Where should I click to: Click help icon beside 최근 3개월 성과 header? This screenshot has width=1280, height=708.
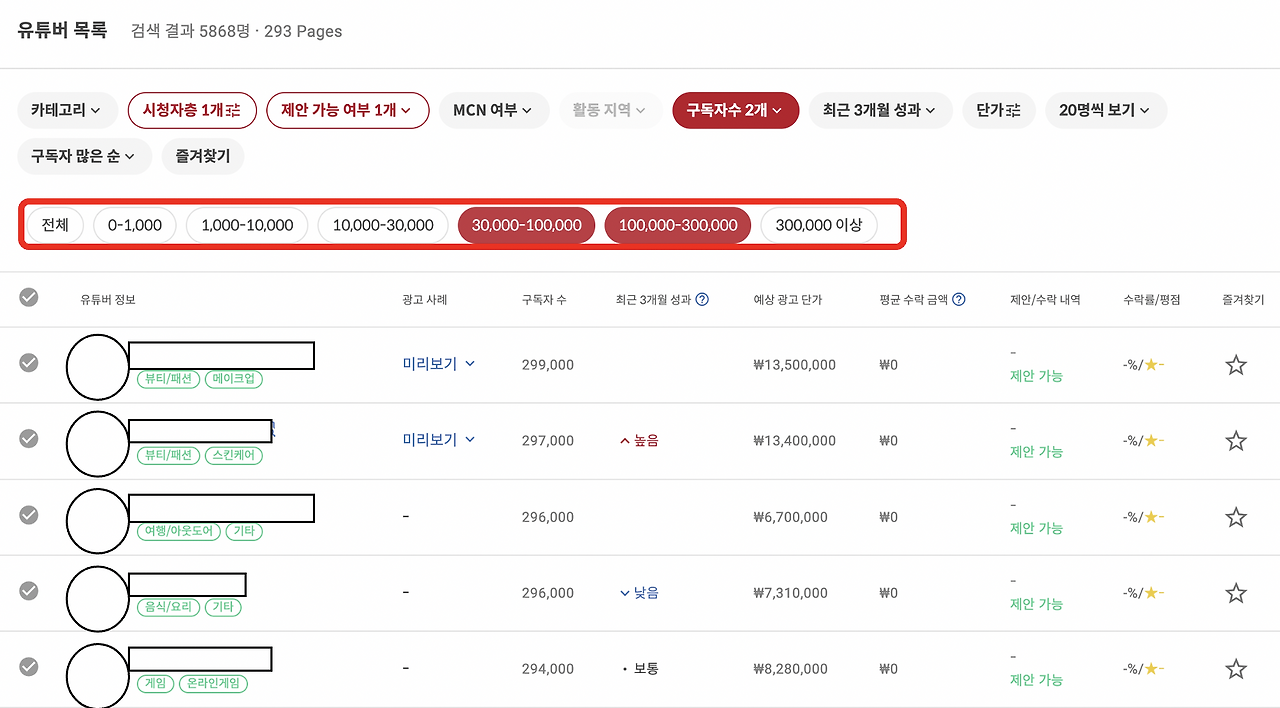[703, 298]
